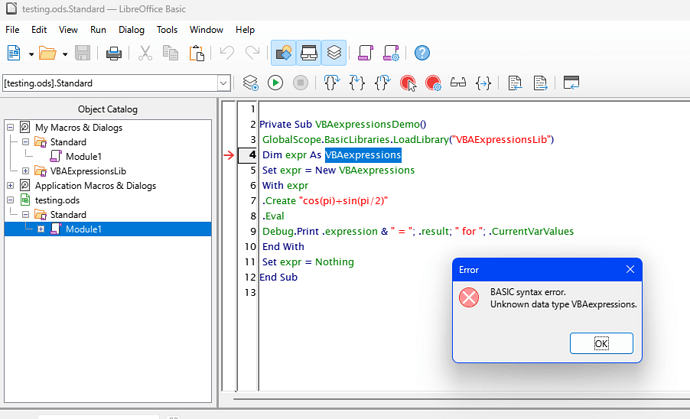690x419 pixels.
Task: Open the Help menu
Action: pyautogui.click(x=245, y=29)
